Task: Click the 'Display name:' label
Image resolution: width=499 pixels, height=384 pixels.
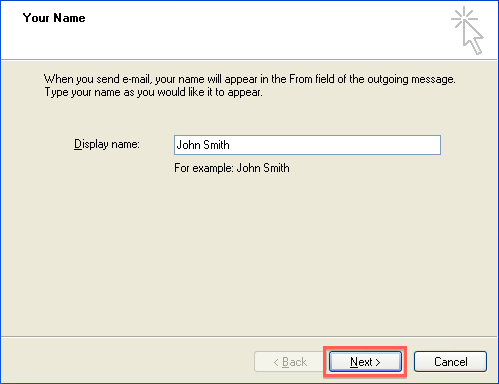Action: [107, 144]
